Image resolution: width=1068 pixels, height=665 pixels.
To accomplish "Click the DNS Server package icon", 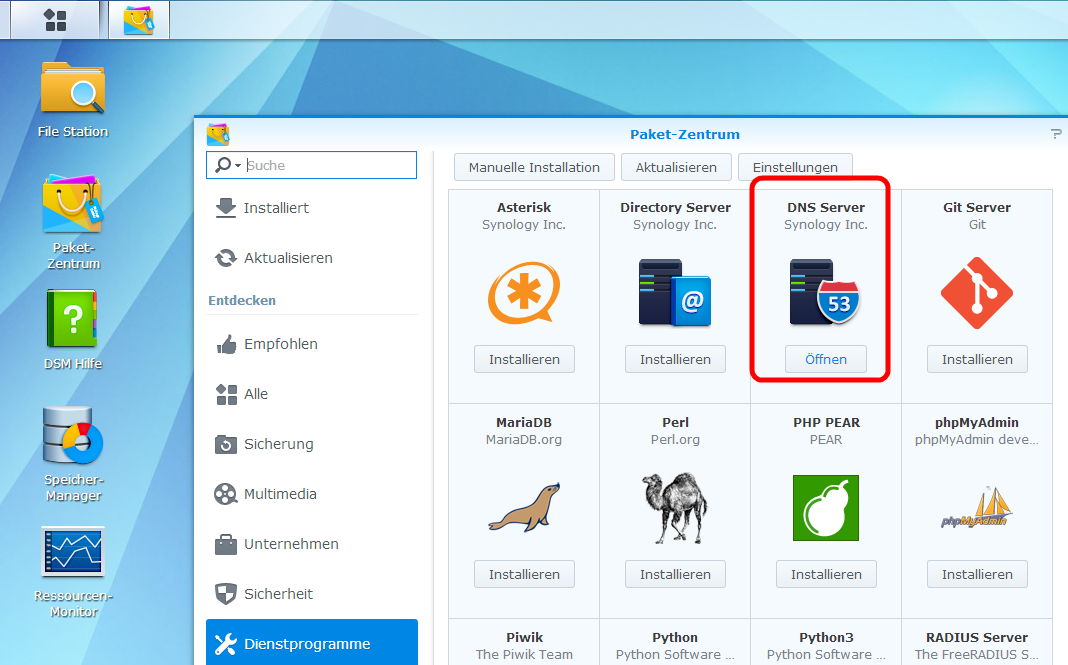I will pos(826,292).
